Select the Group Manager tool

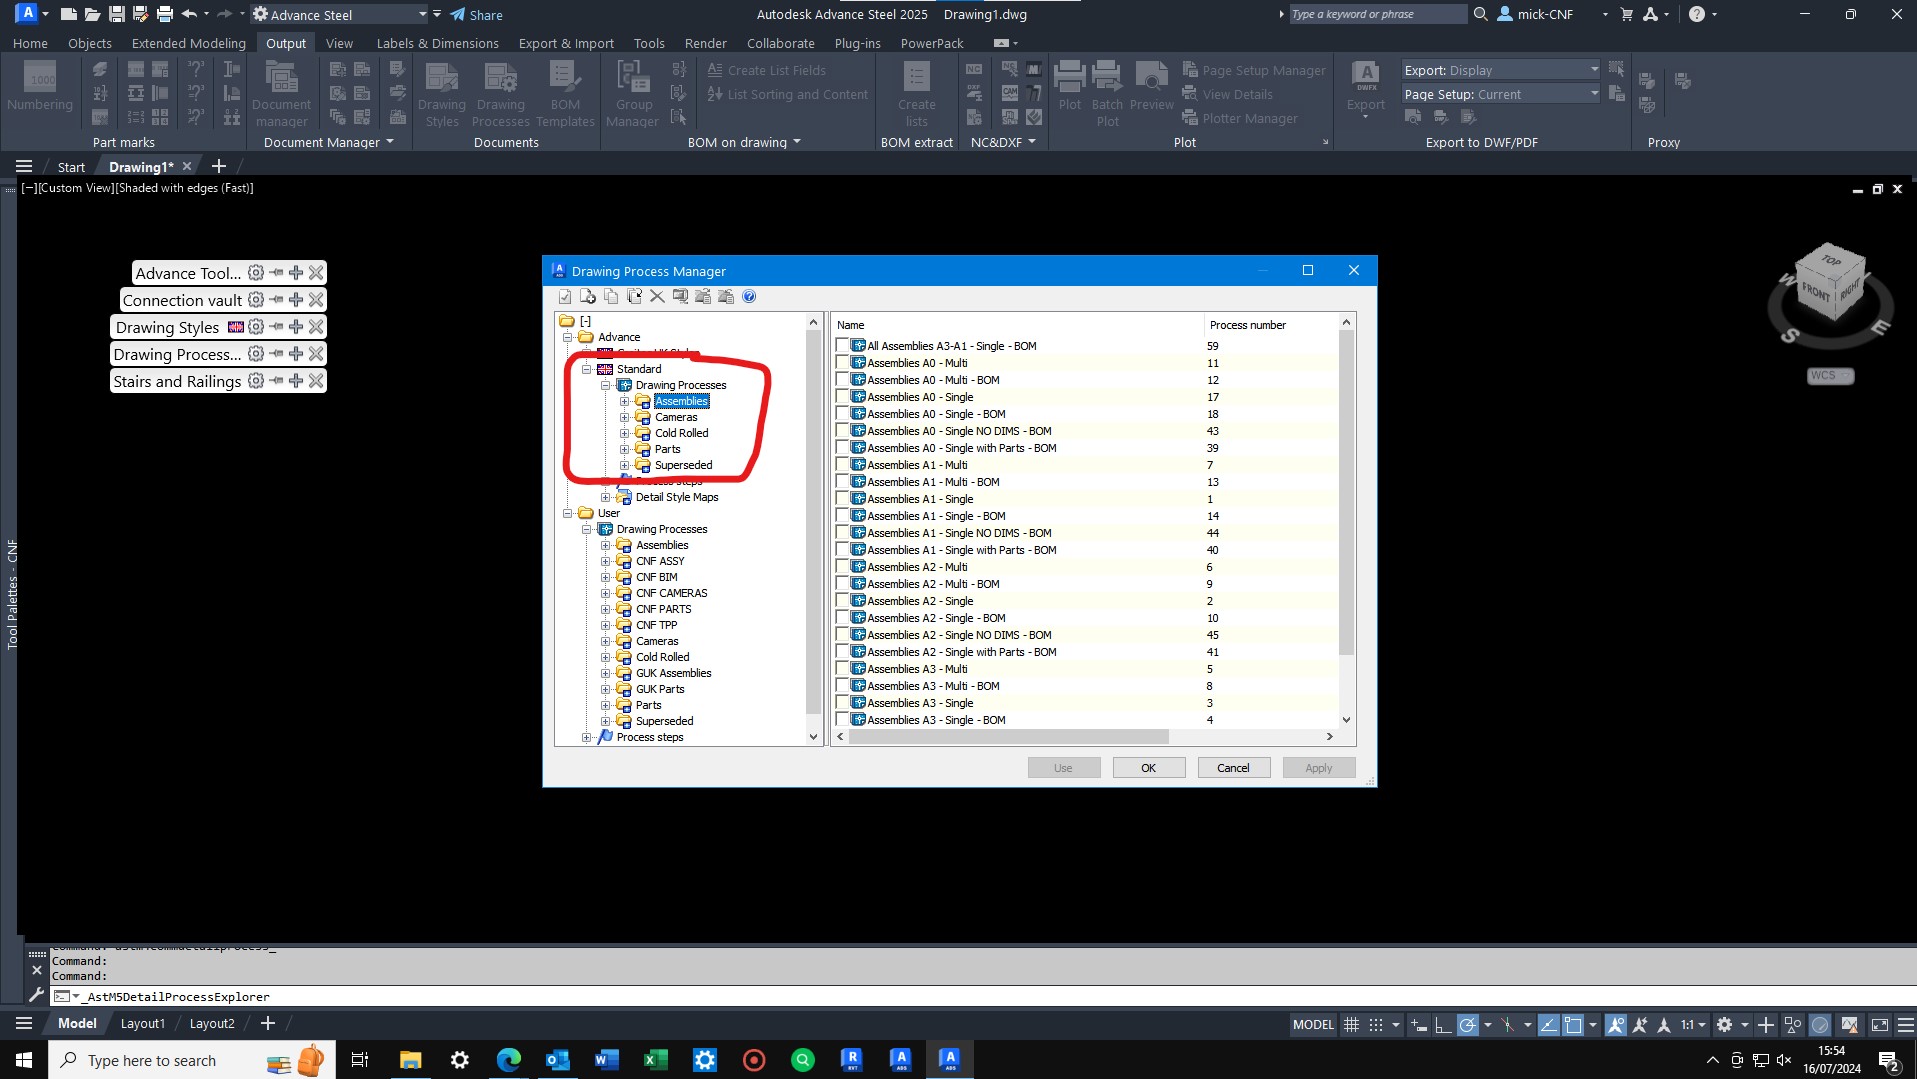(632, 92)
